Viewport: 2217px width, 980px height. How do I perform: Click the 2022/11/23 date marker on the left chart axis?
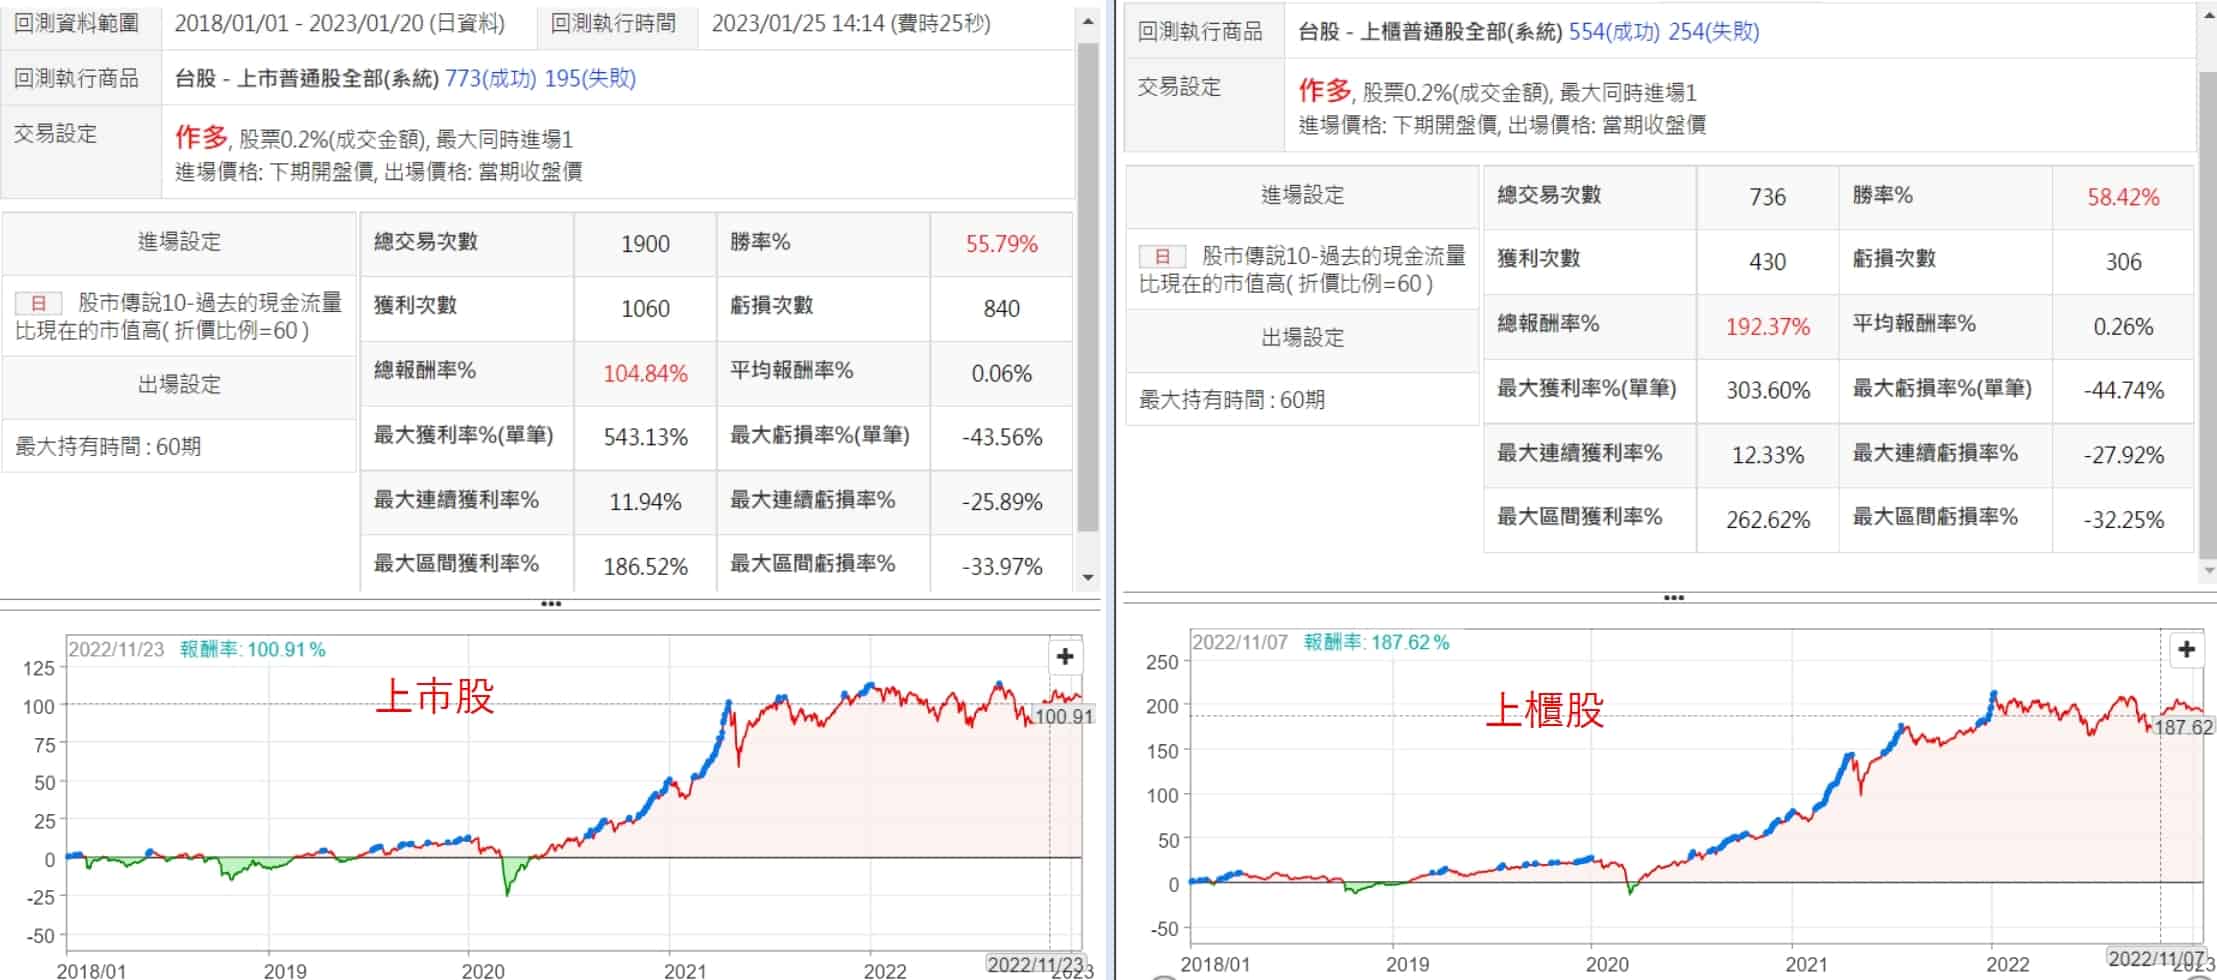pyautogui.click(x=1034, y=964)
